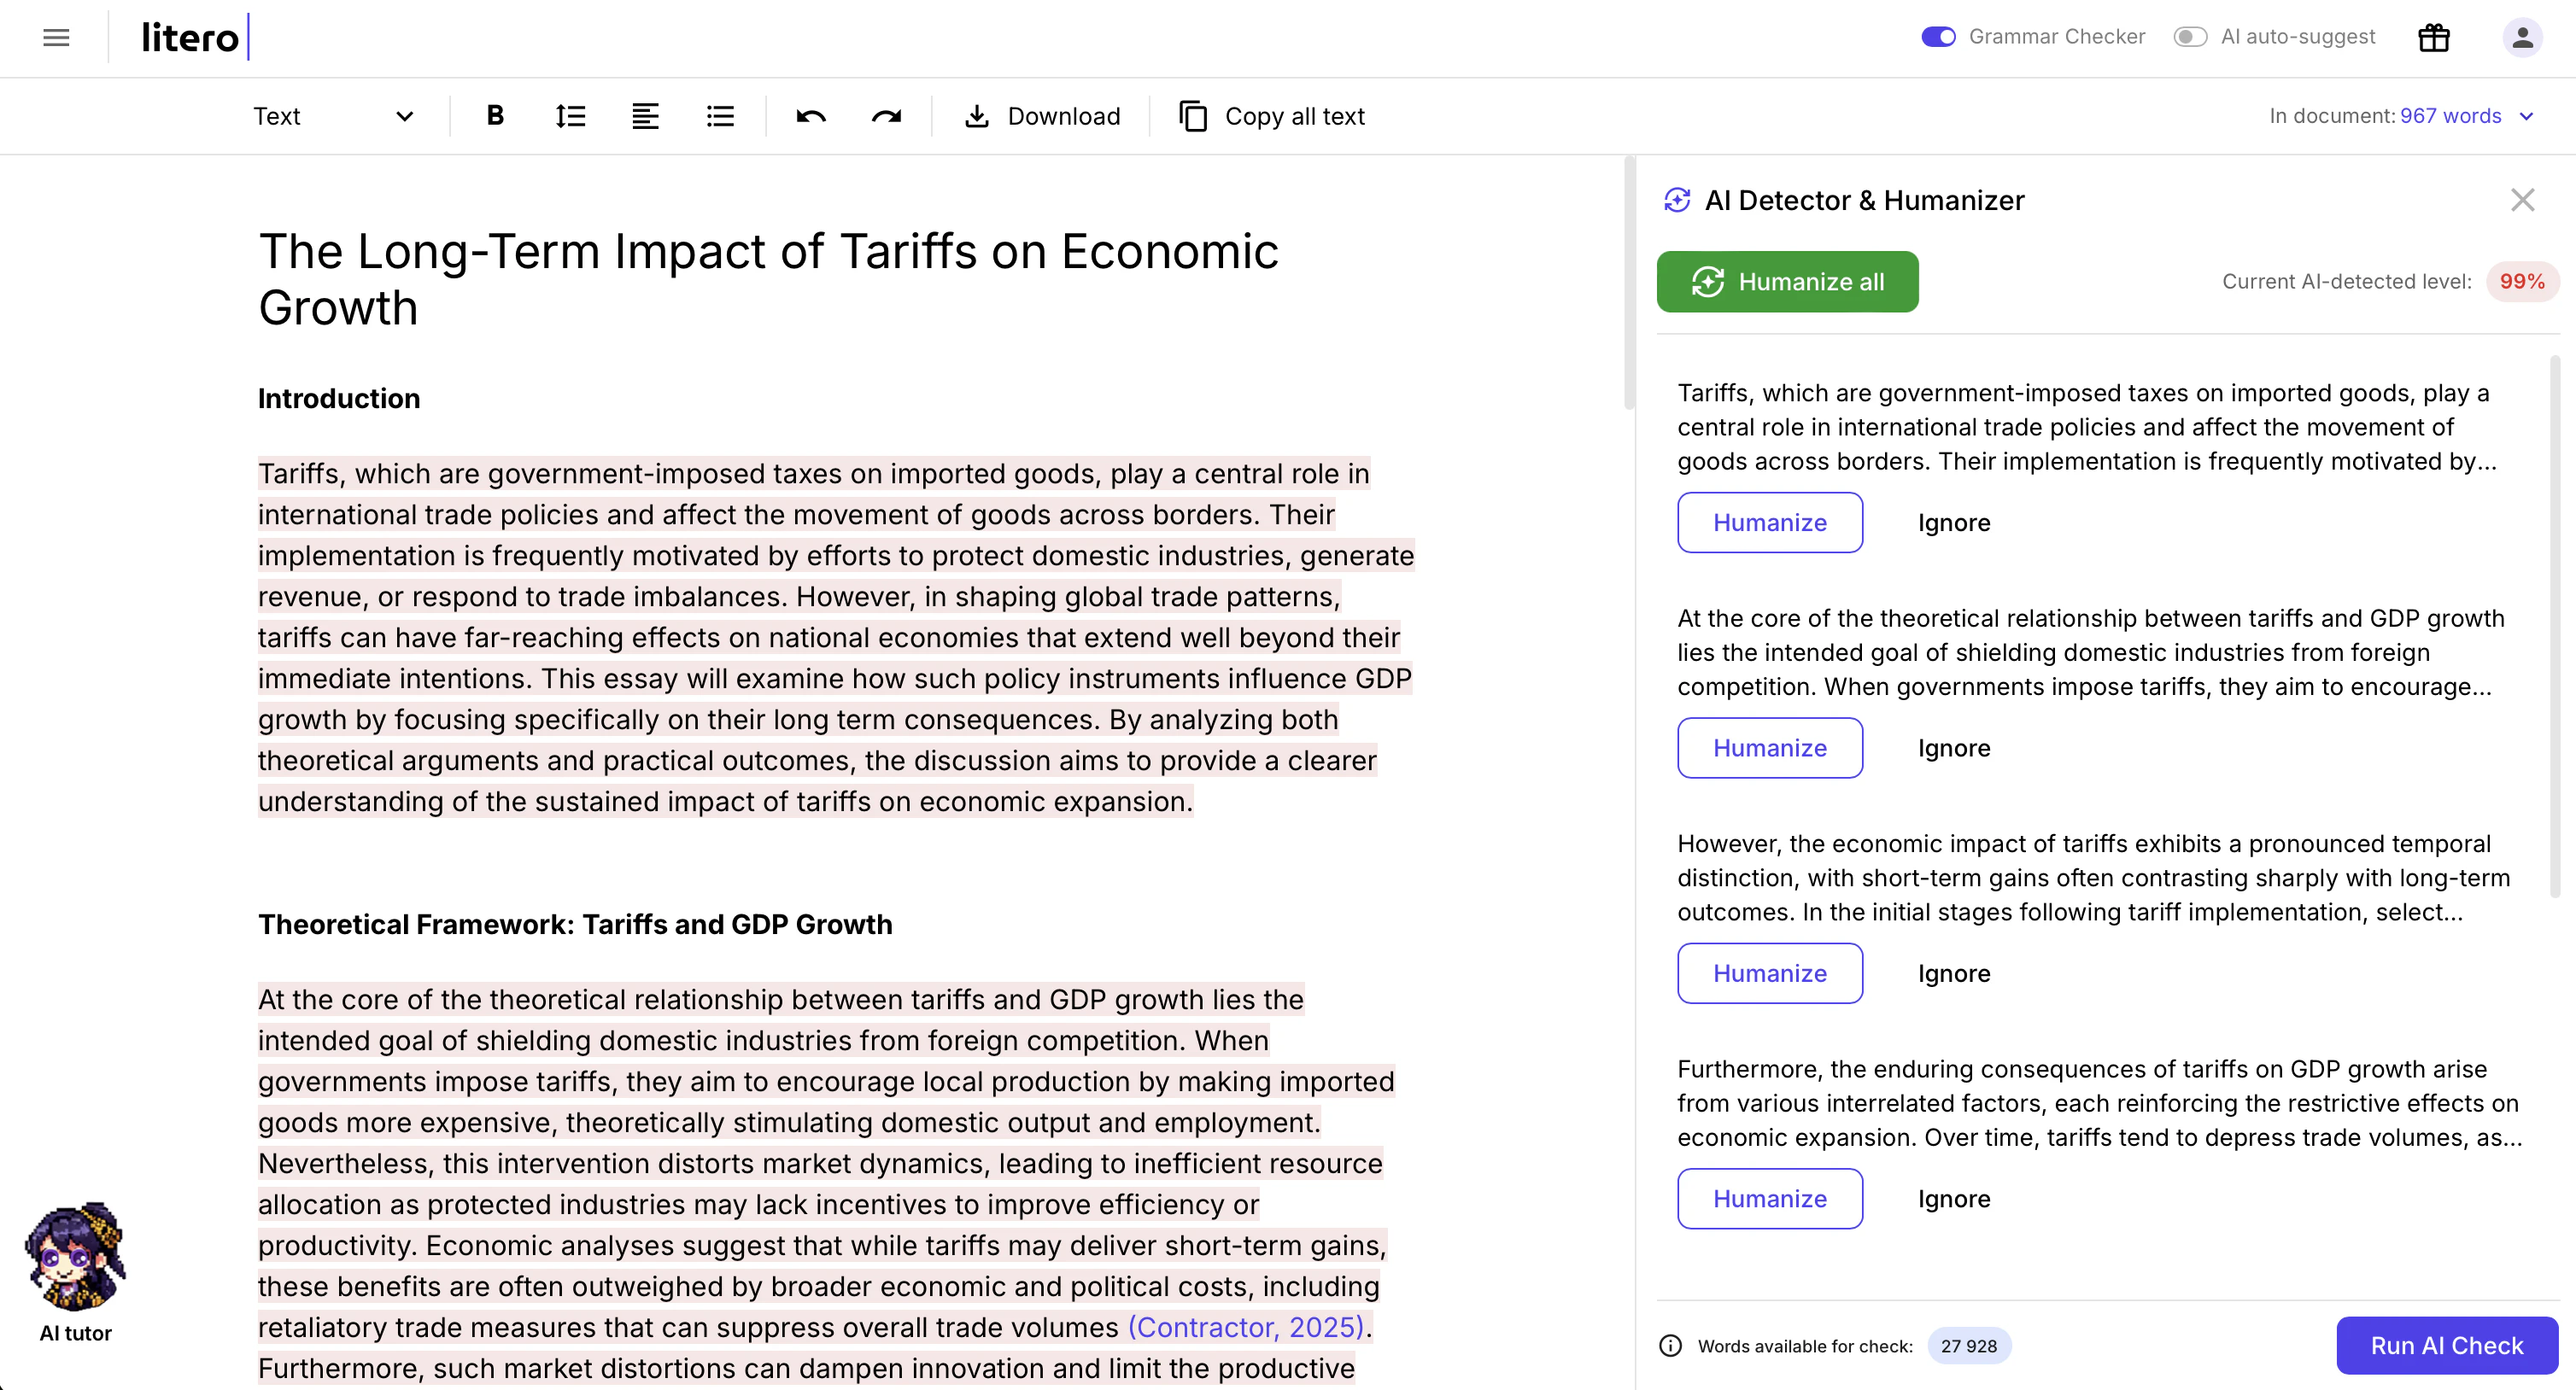The height and width of the screenshot is (1390, 2576).
Task: Click the words available info icon
Action: click(1671, 1346)
